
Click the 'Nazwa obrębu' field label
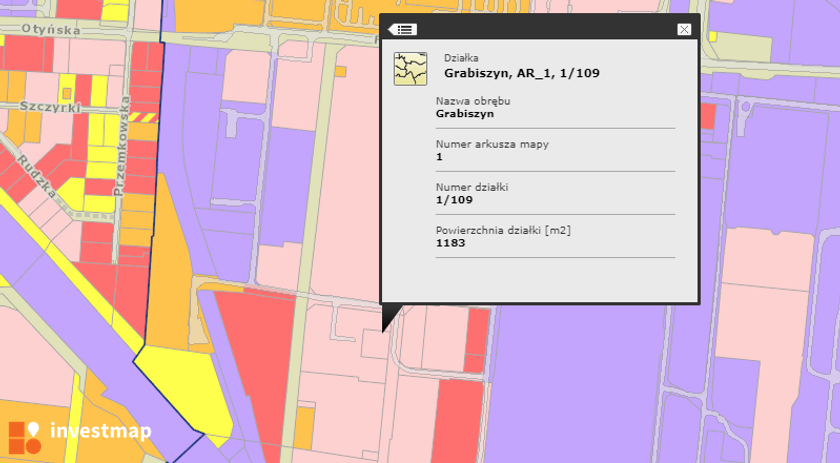(x=472, y=101)
